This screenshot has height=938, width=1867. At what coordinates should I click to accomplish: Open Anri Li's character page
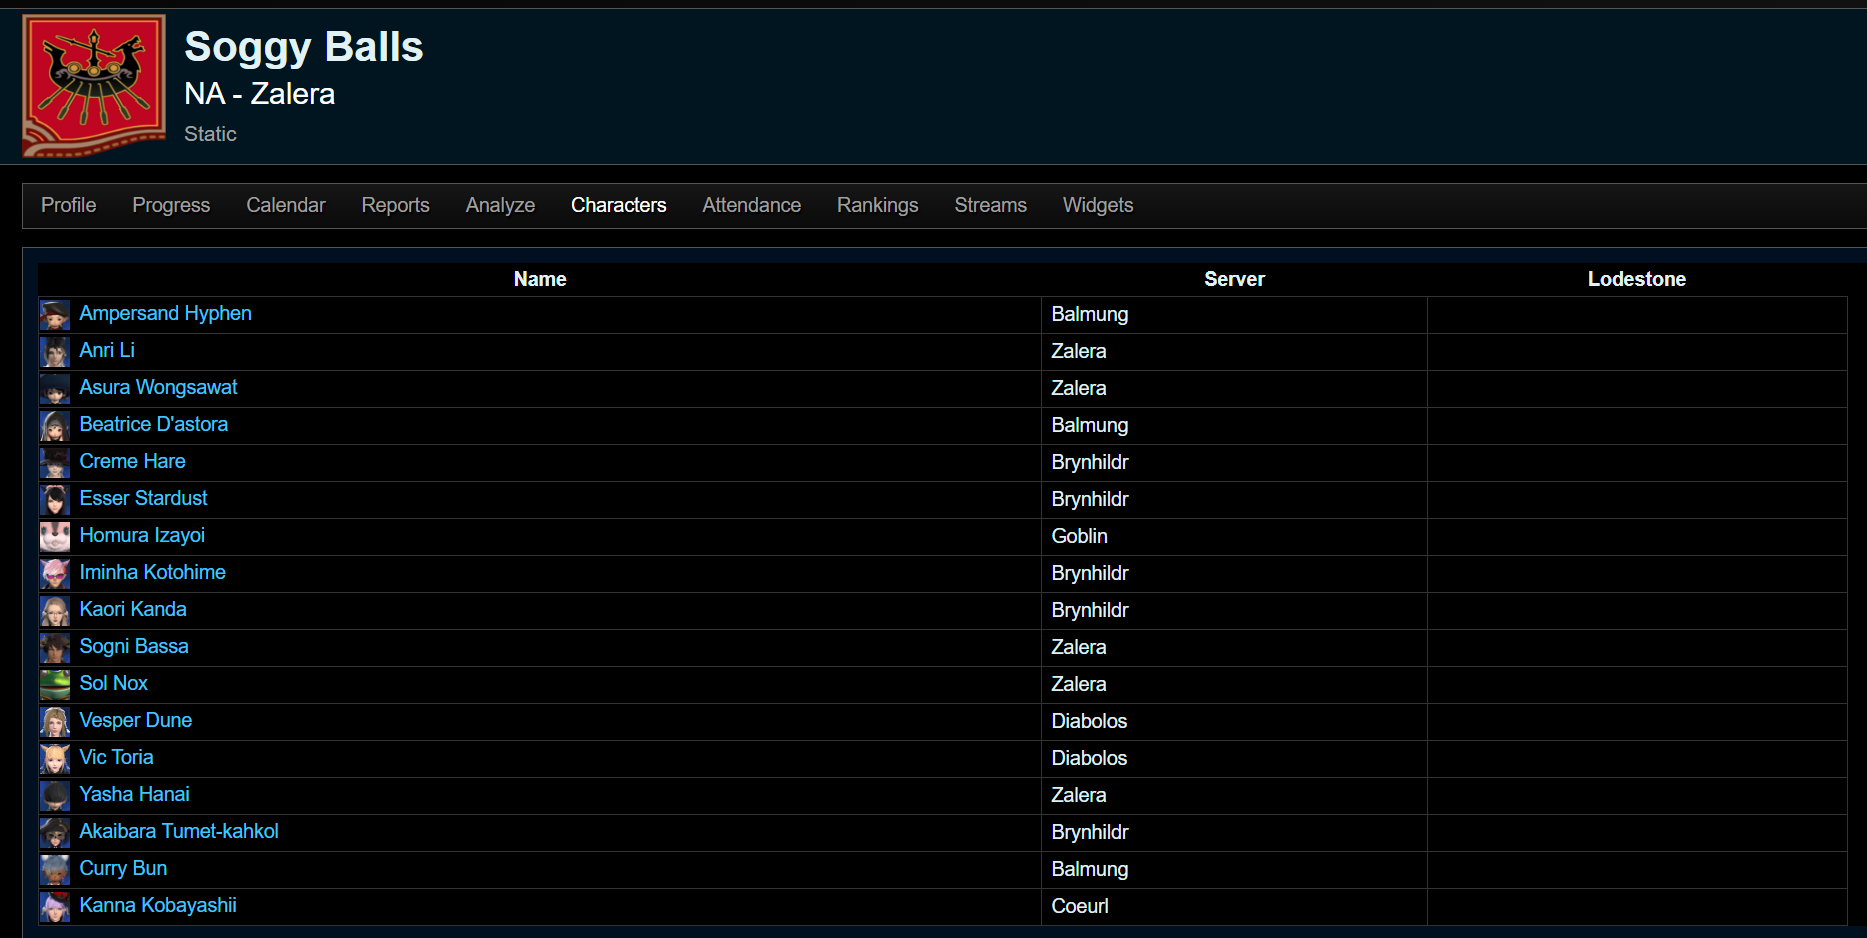107,350
